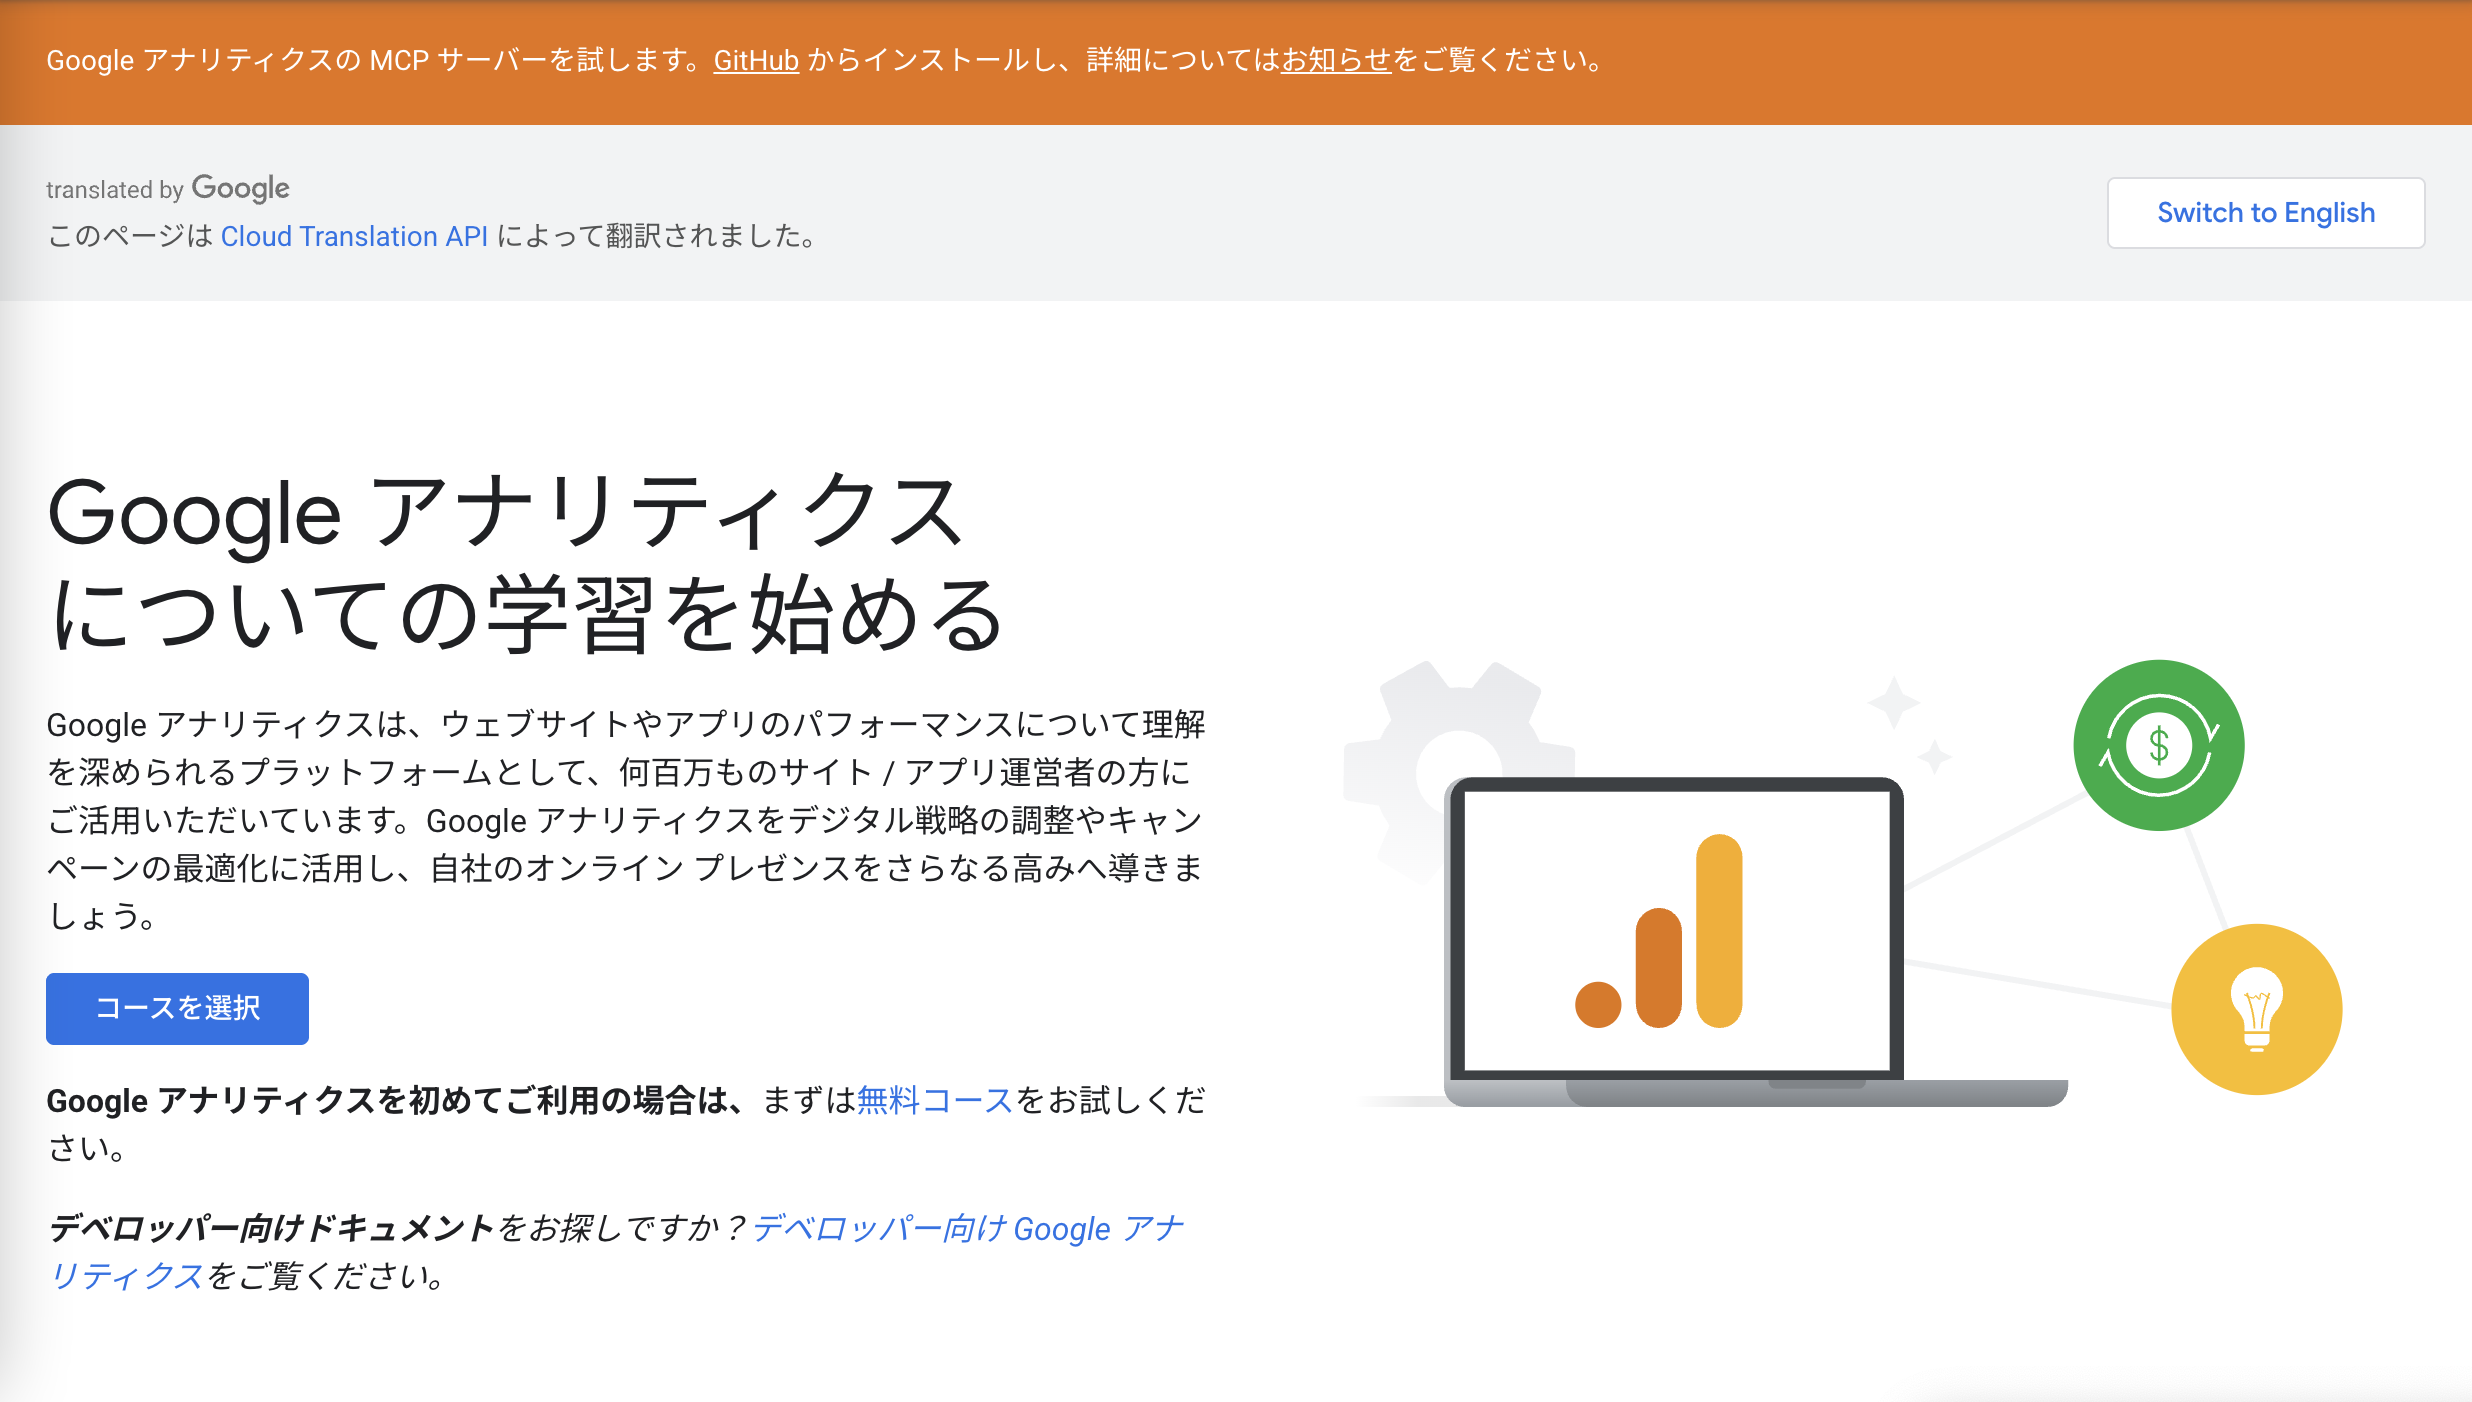Follow the Cloud Translation API link
This screenshot has height=1402, width=2472.
click(x=354, y=236)
